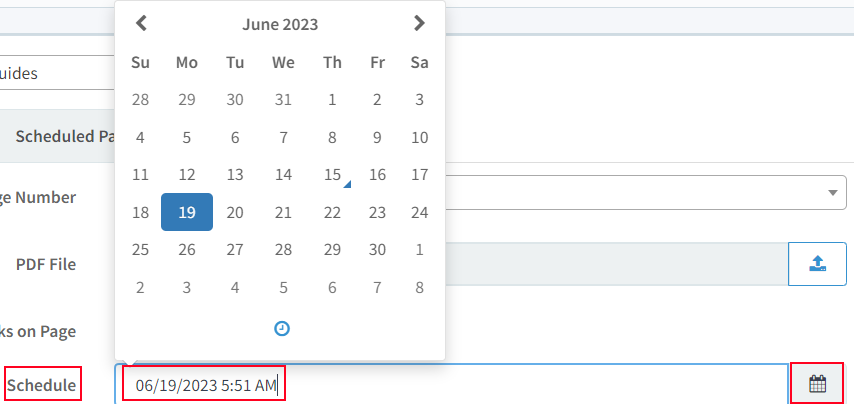The width and height of the screenshot is (854, 404).
Task: Select June 20 in calendar
Action: 235,212
